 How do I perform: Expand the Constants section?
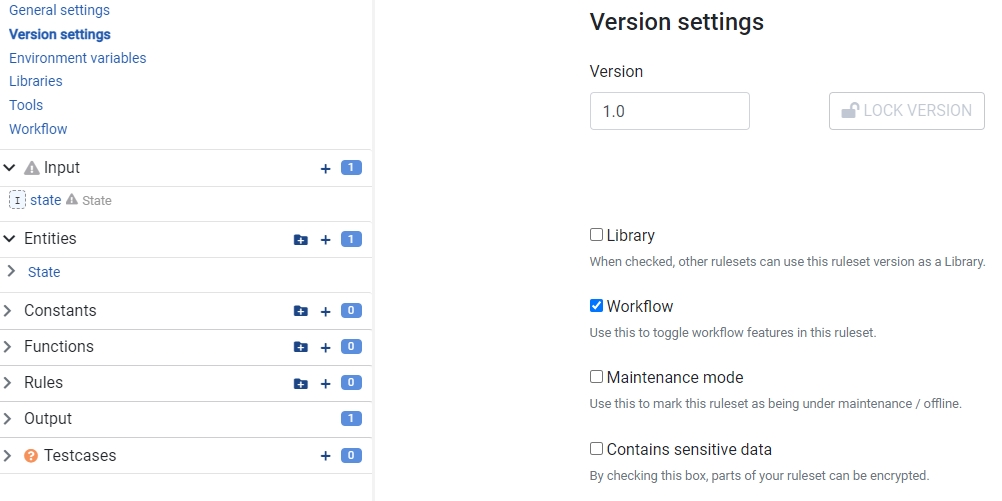(x=10, y=311)
